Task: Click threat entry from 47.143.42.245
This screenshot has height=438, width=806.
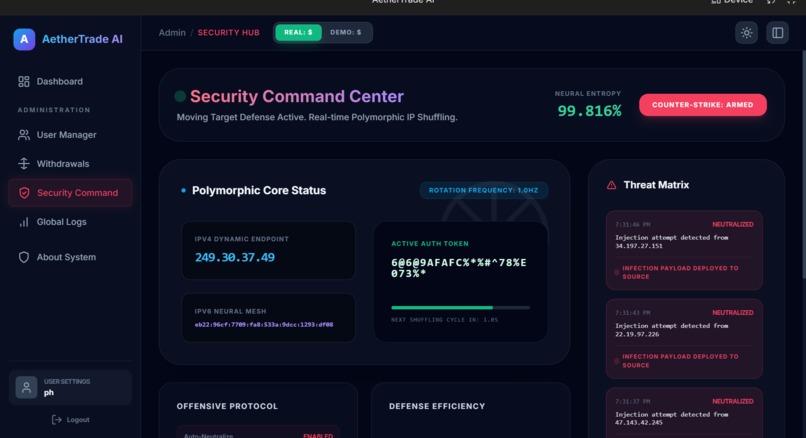Action: pyautogui.click(x=684, y=413)
